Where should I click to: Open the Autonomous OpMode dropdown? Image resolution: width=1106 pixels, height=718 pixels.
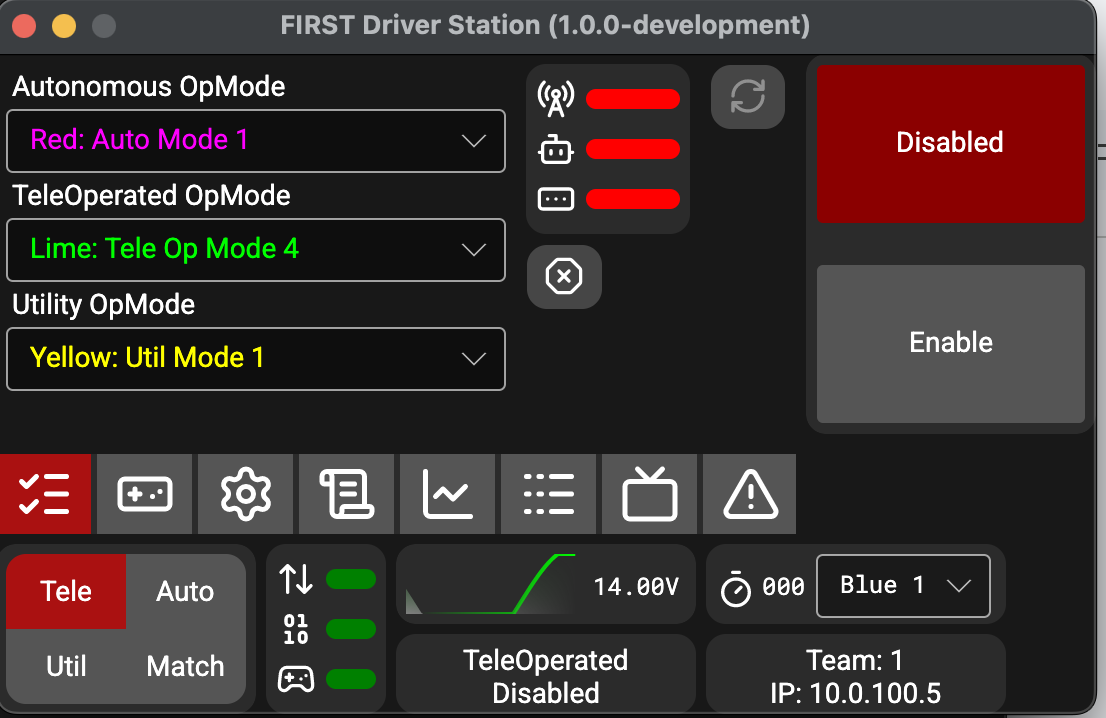(x=256, y=140)
